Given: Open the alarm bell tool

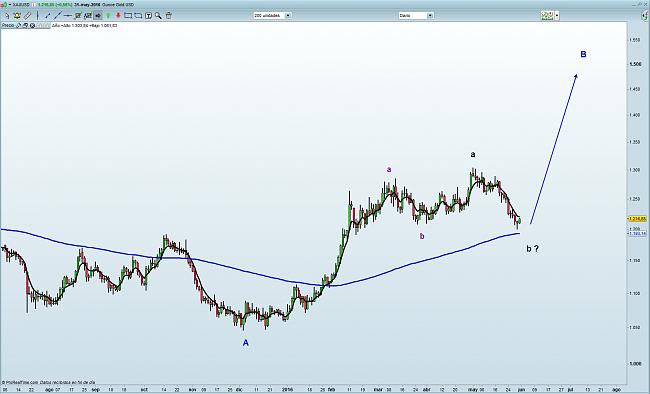Looking at the screenshot, I should point(17,16).
